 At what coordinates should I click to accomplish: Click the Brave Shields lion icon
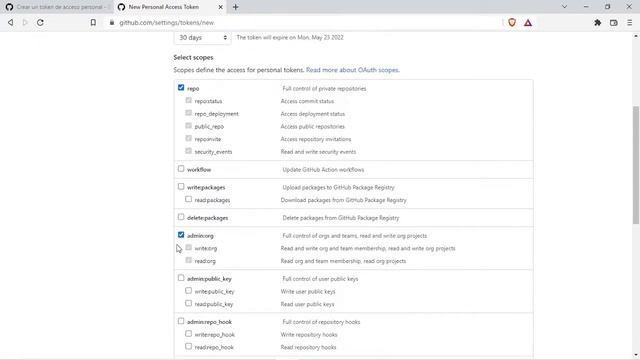(x=512, y=23)
